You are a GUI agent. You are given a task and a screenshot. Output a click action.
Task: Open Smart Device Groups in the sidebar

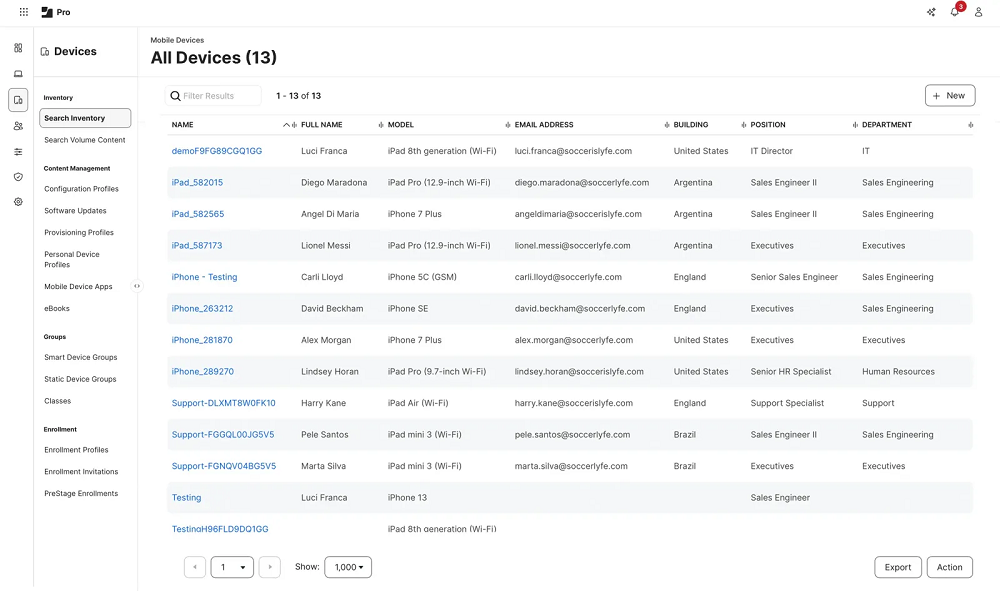(x=80, y=358)
